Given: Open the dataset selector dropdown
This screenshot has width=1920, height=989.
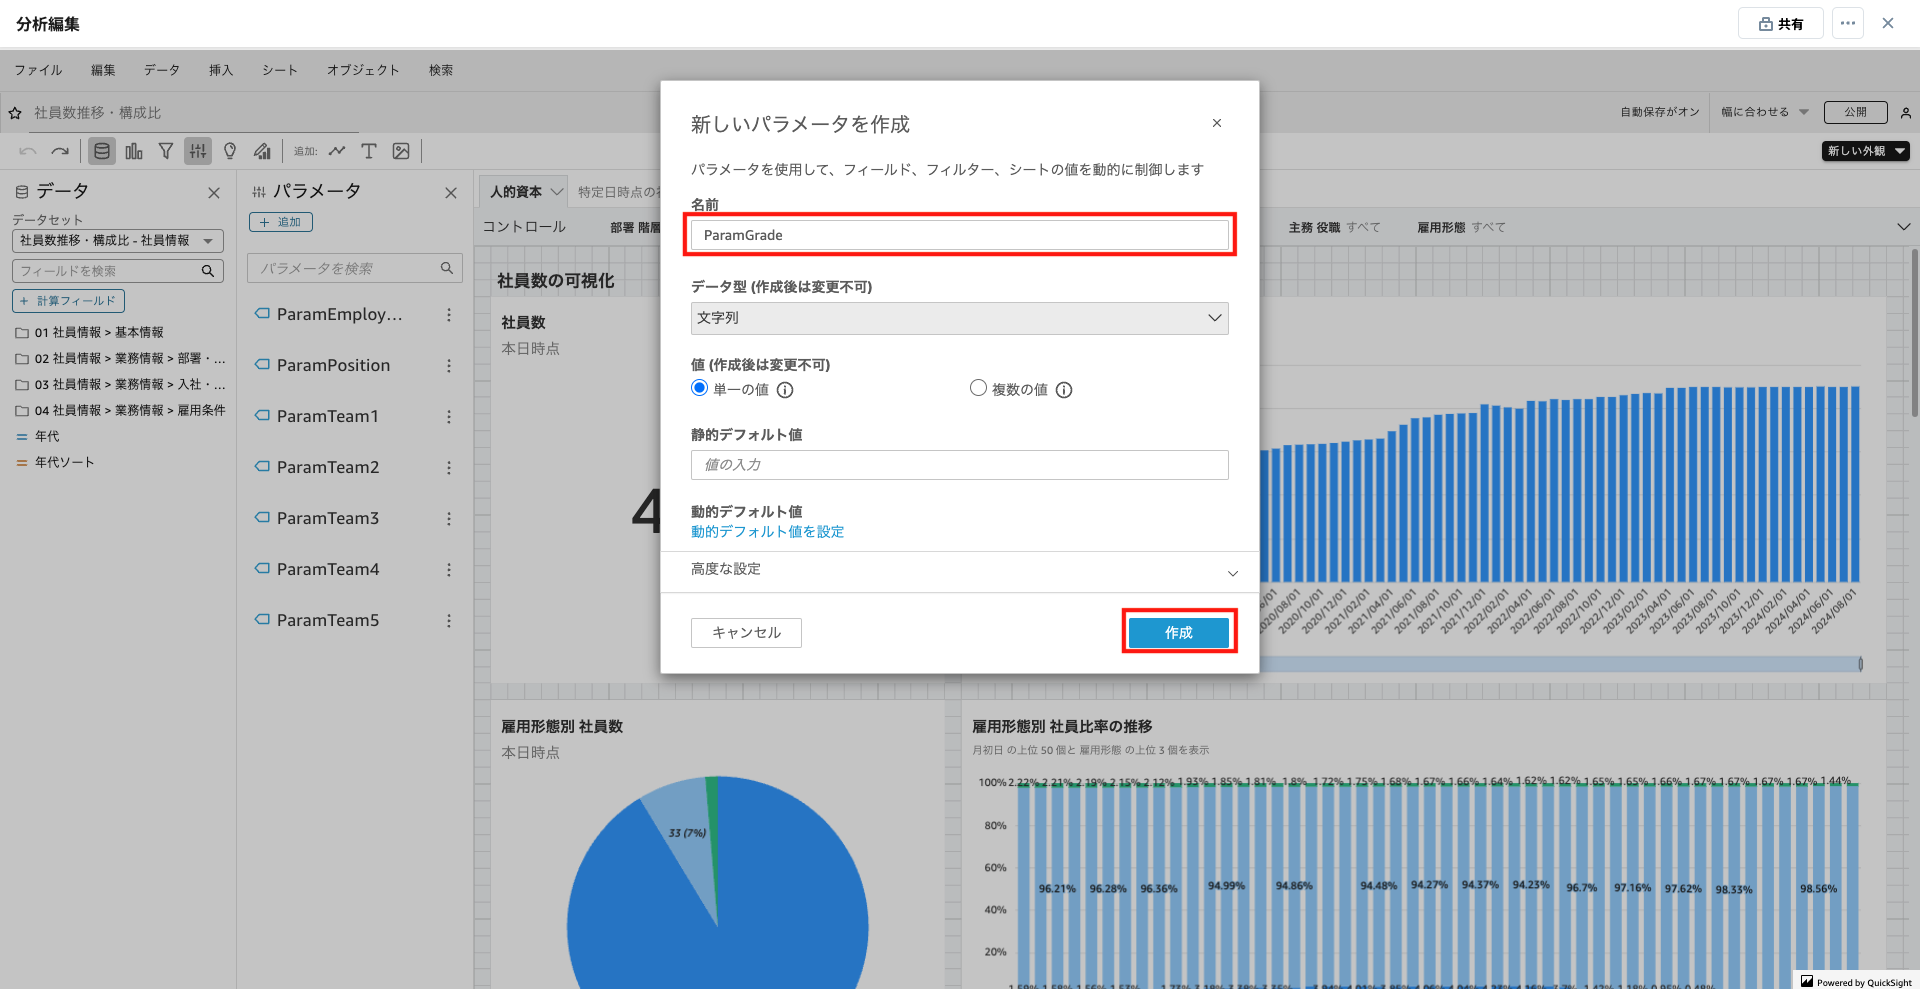Looking at the screenshot, I should (x=118, y=241).
